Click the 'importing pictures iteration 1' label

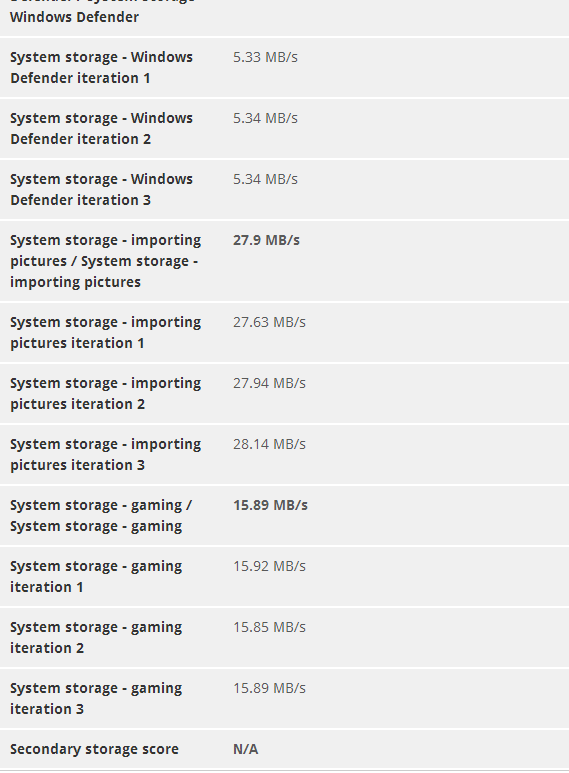coord(106,332)
